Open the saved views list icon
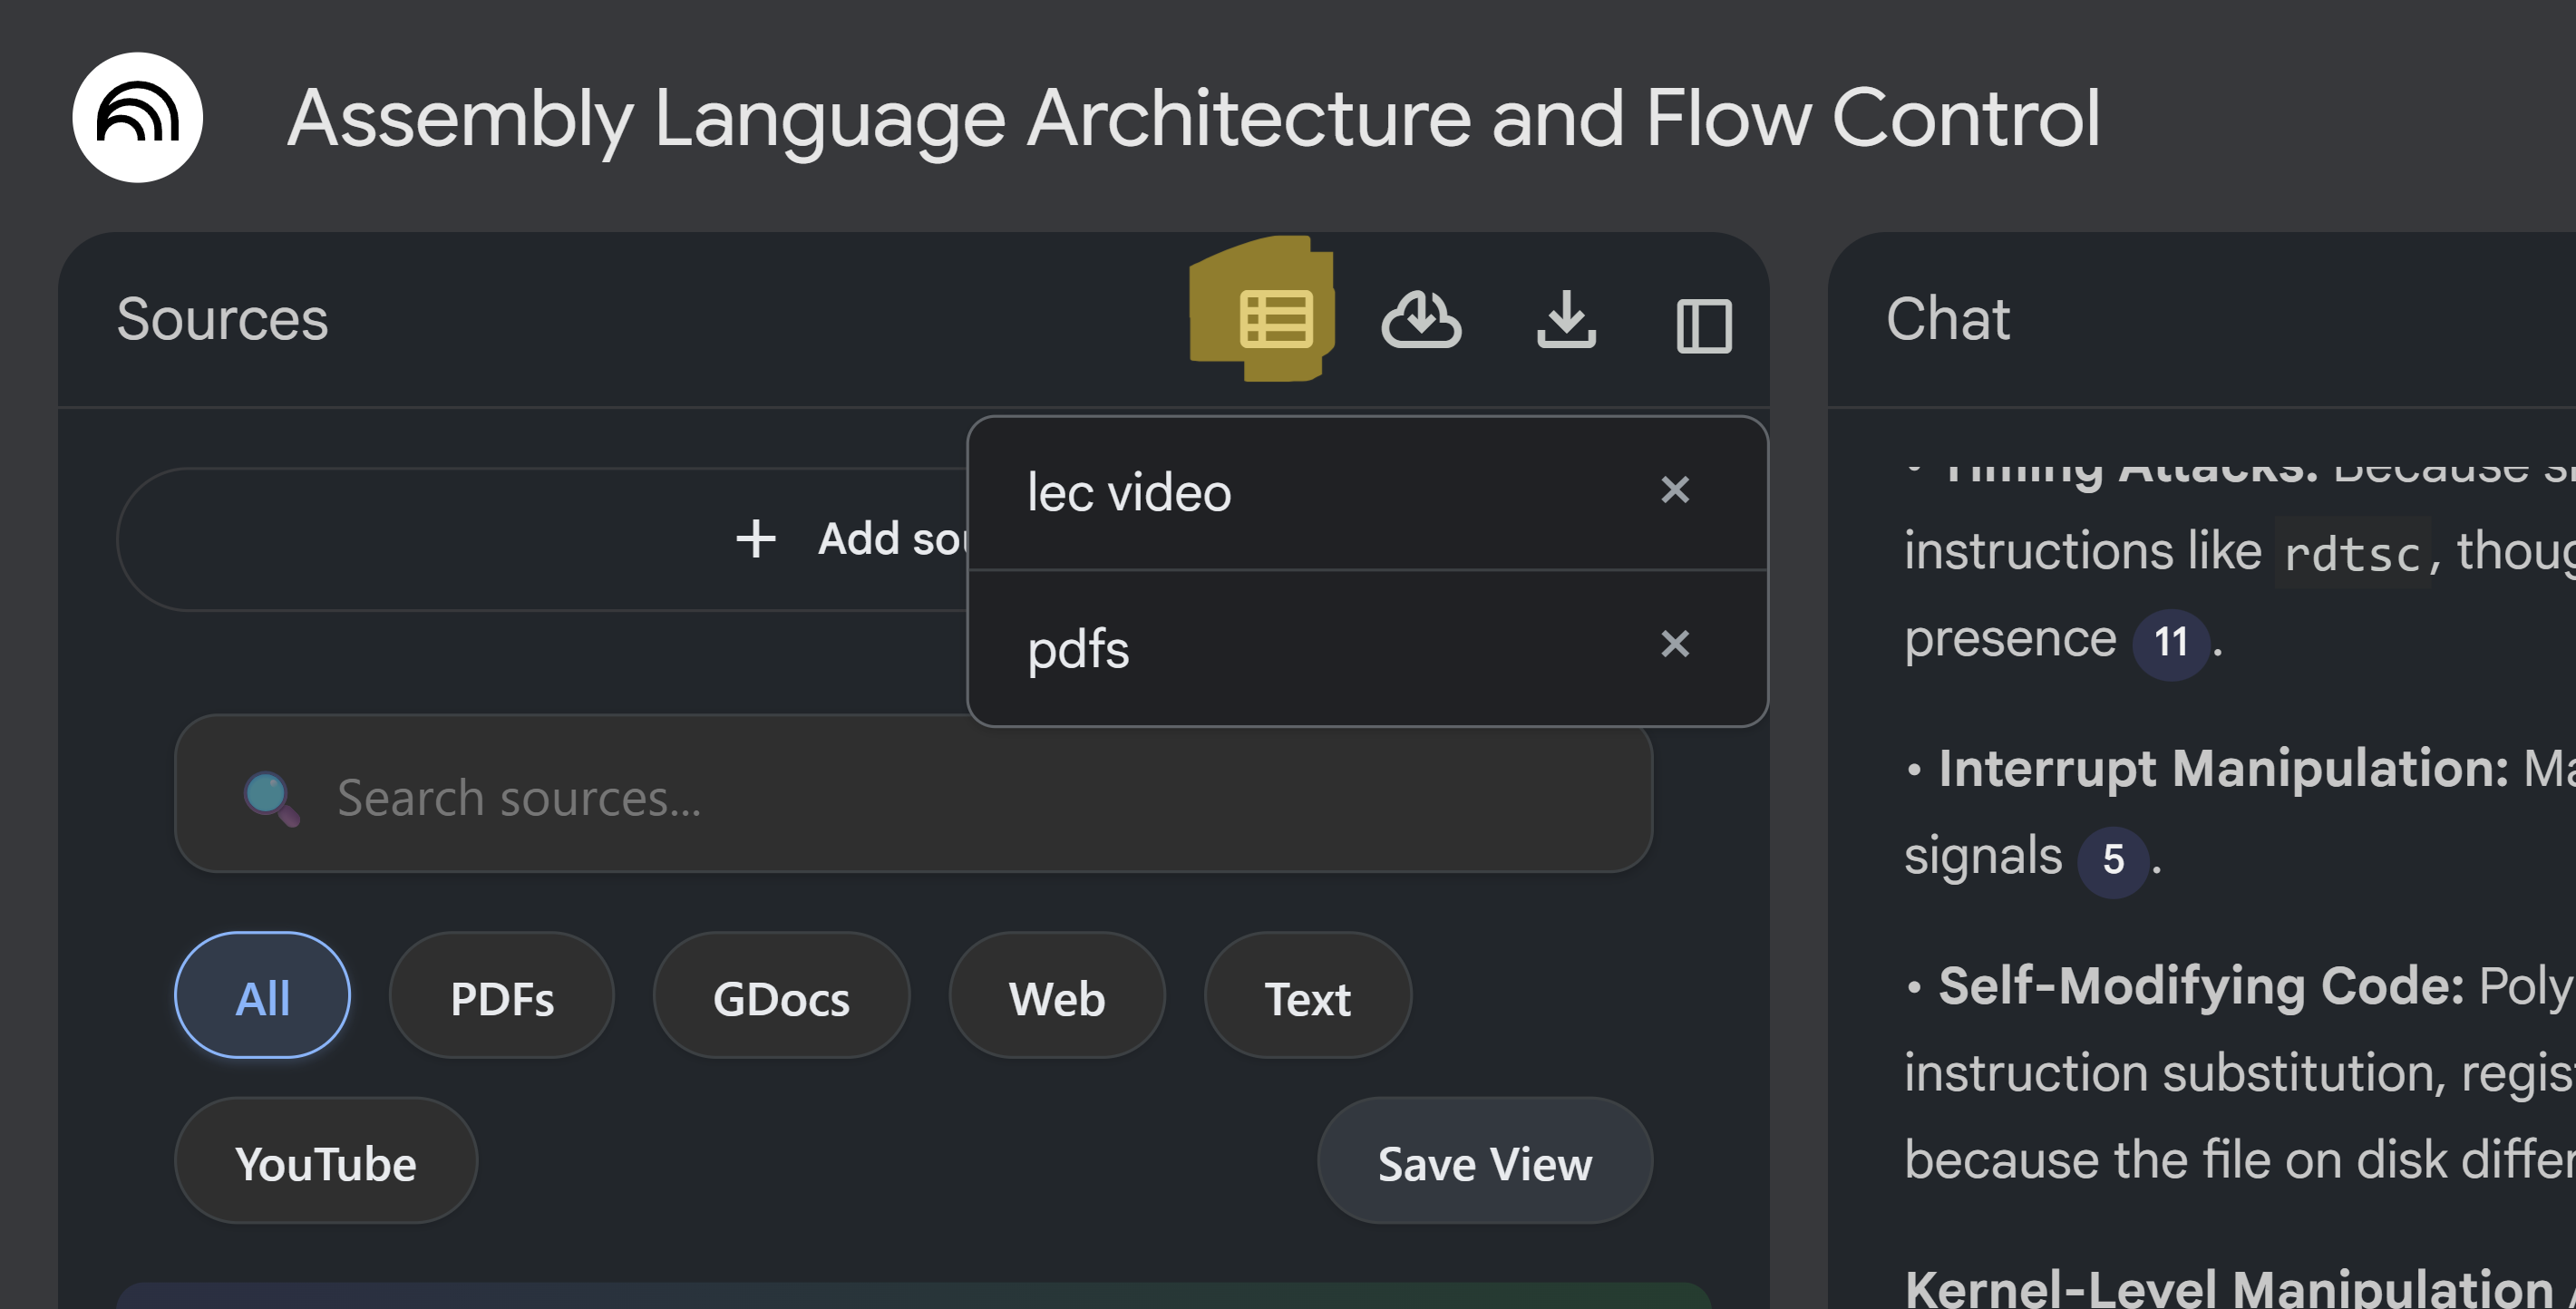 (1275, 320)
